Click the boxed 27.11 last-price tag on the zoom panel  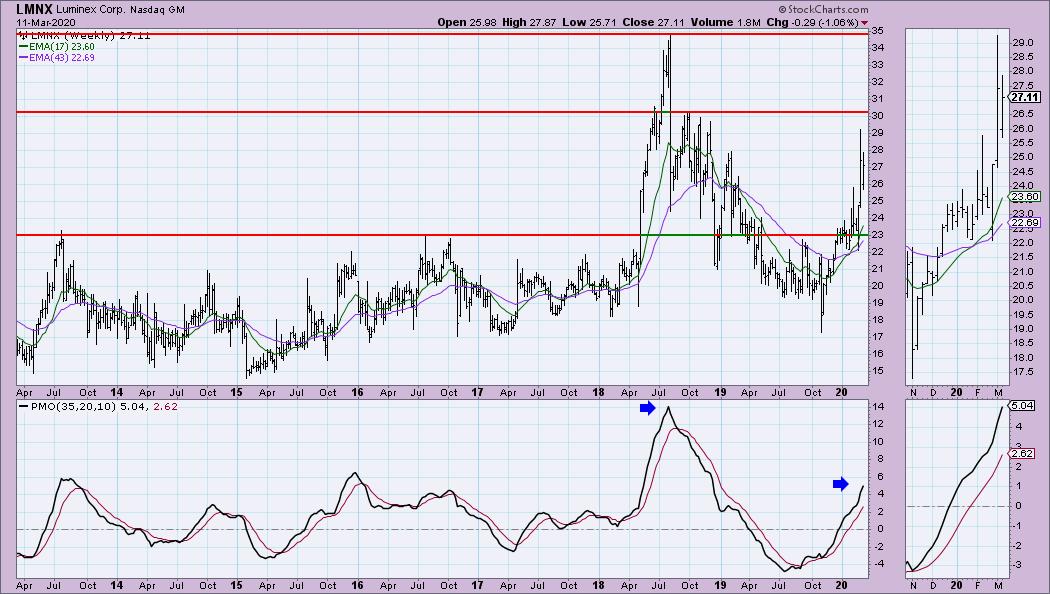coord(1025,97)
